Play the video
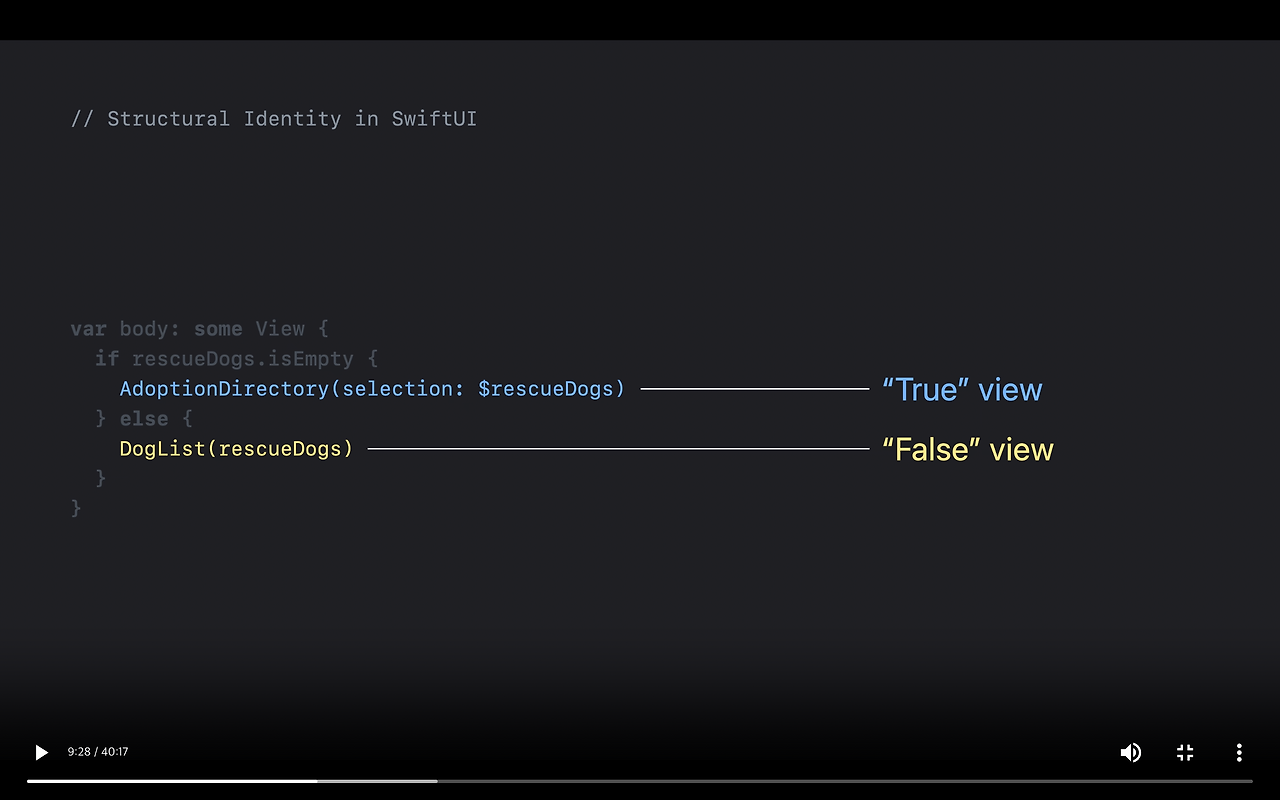 (41, 752)
